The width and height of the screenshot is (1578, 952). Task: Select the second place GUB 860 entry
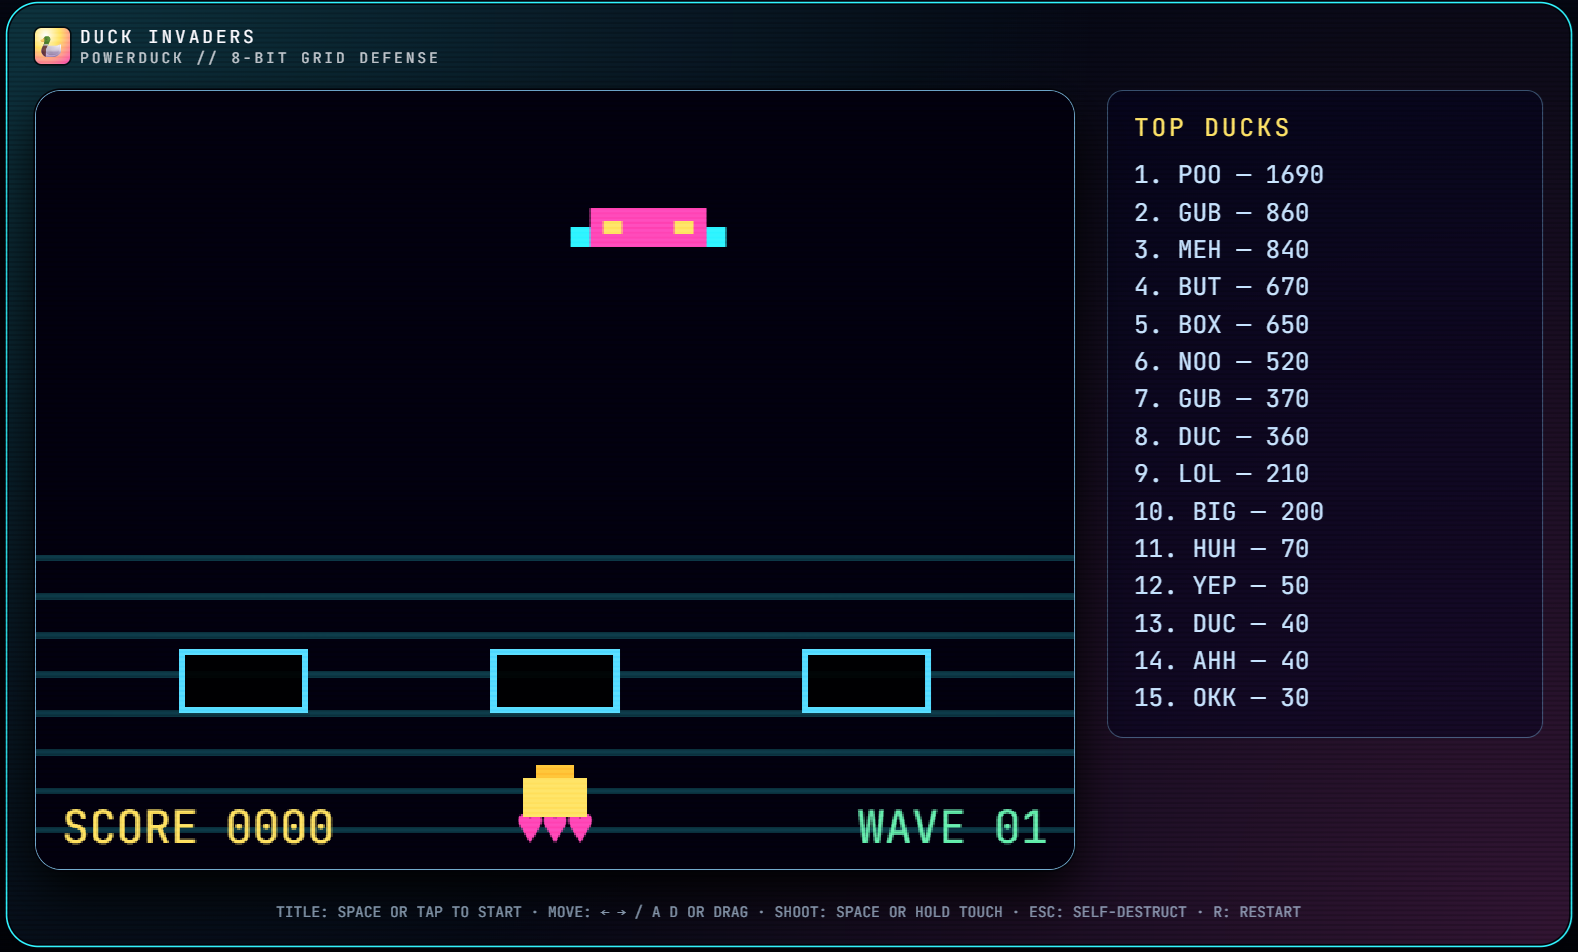coord(1221,213)
